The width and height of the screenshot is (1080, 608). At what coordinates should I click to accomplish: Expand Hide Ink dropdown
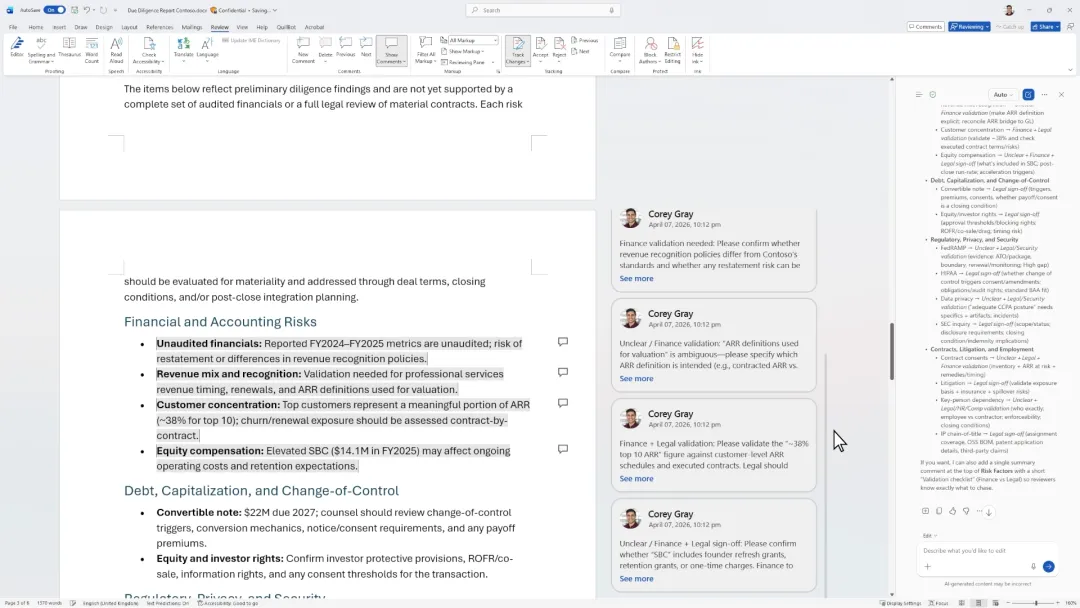(697, 50)
